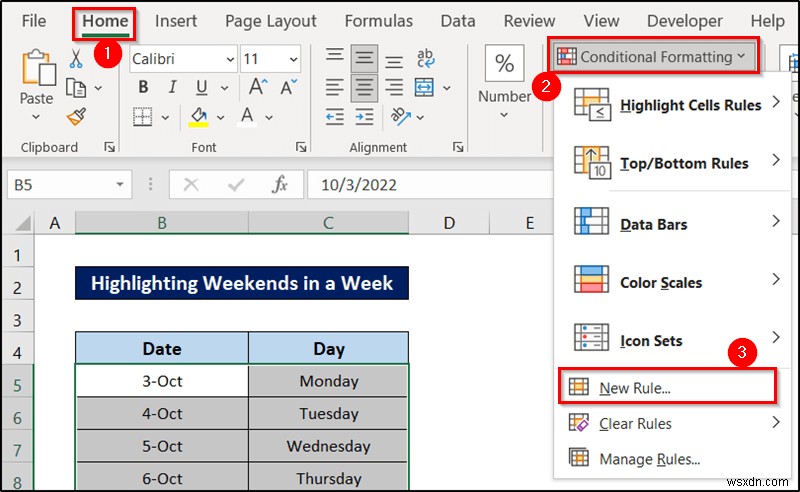Click the Increase Indent icon
The height and width of the screenshot is (492, 800).
click(x=364, y=117)
